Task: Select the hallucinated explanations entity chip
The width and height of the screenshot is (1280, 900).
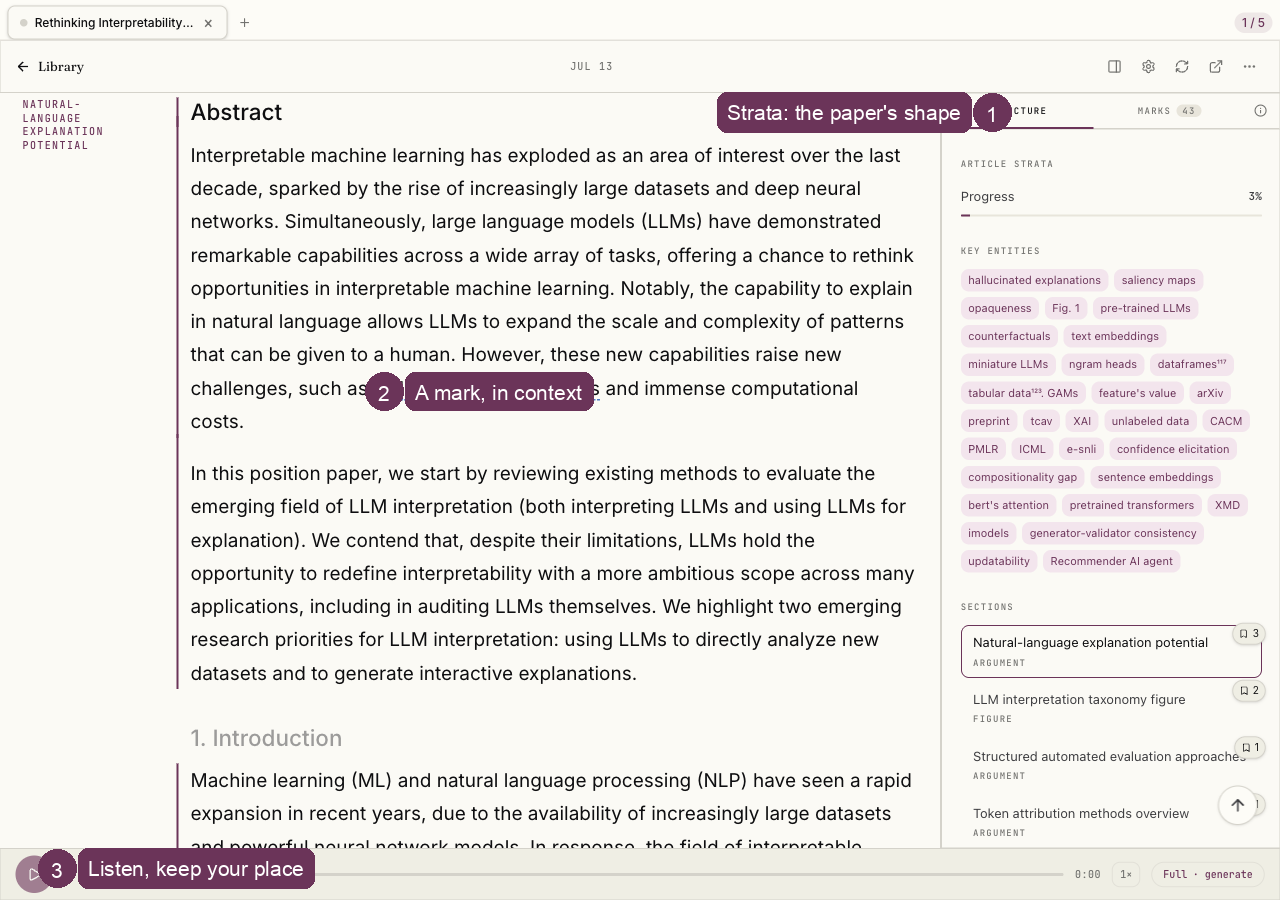Action: click(1034, 280)
